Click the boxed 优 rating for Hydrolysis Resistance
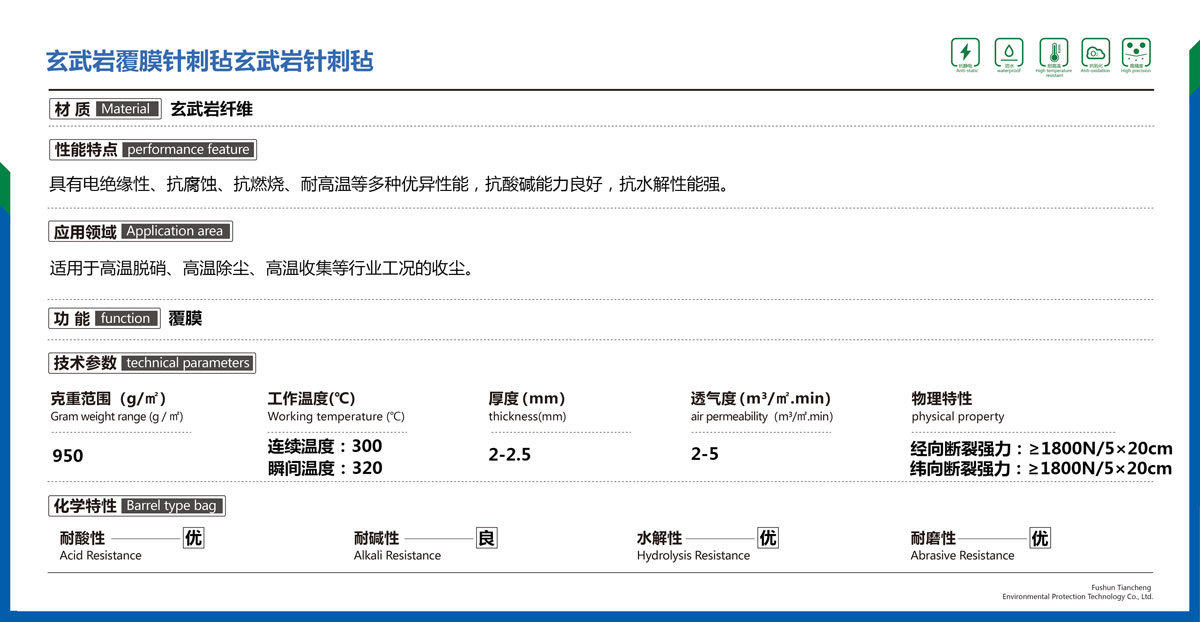The width and height of the screenshot is (1200, 622). tap(767, 538)
